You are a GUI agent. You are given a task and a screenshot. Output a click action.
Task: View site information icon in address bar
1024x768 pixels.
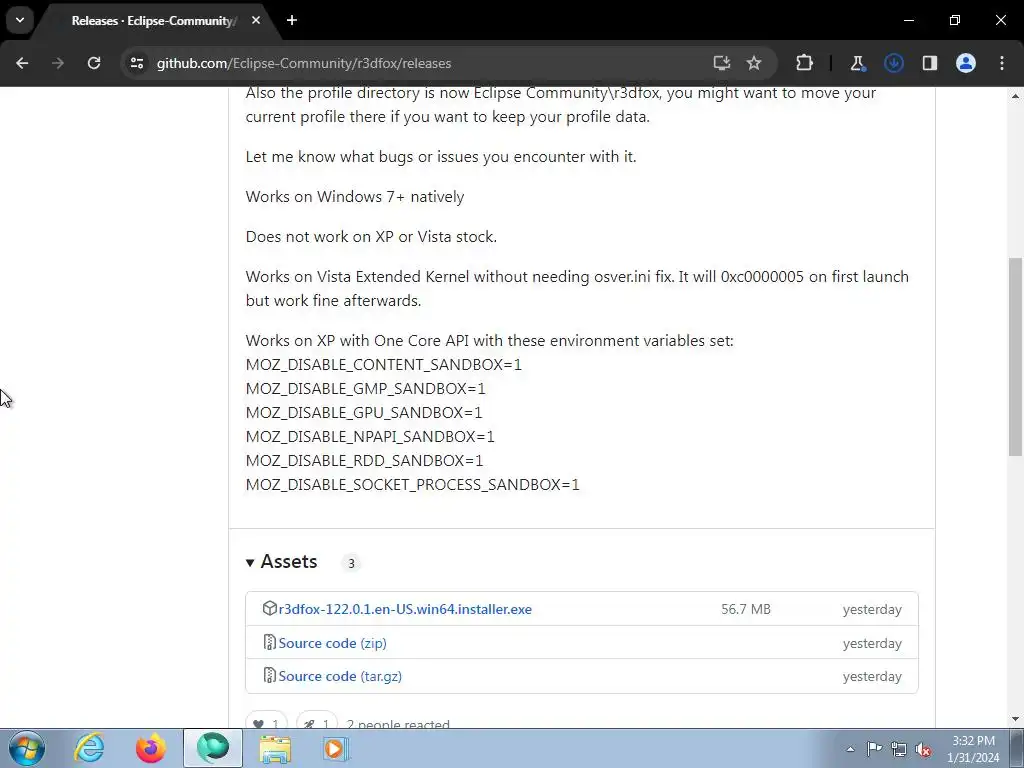tap(137, 63)
